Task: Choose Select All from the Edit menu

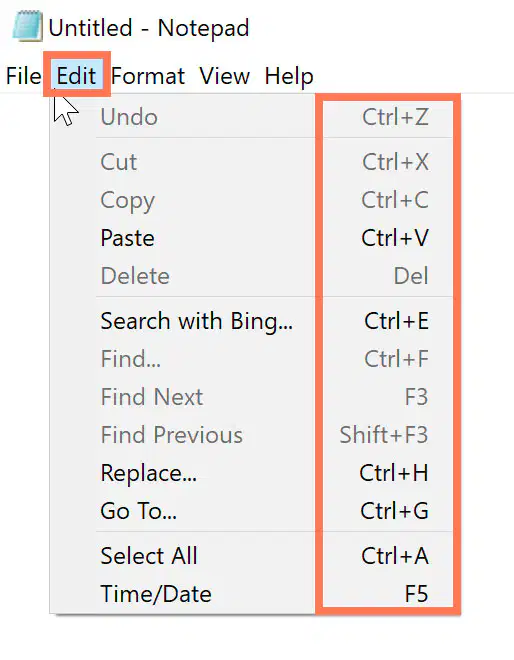Action: pos(255,556)
